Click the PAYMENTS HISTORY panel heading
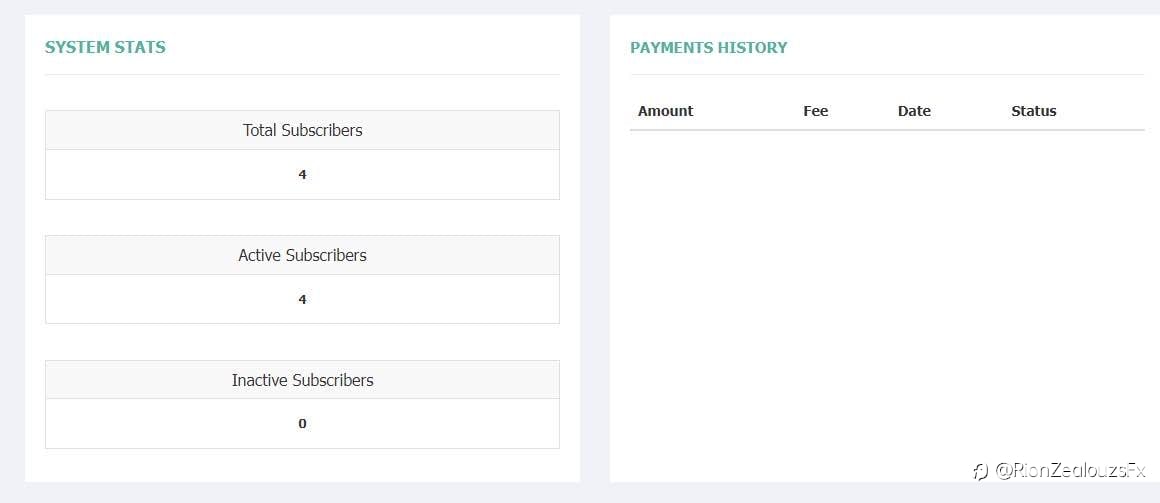 pyautogui.click(x=709, y=47)
